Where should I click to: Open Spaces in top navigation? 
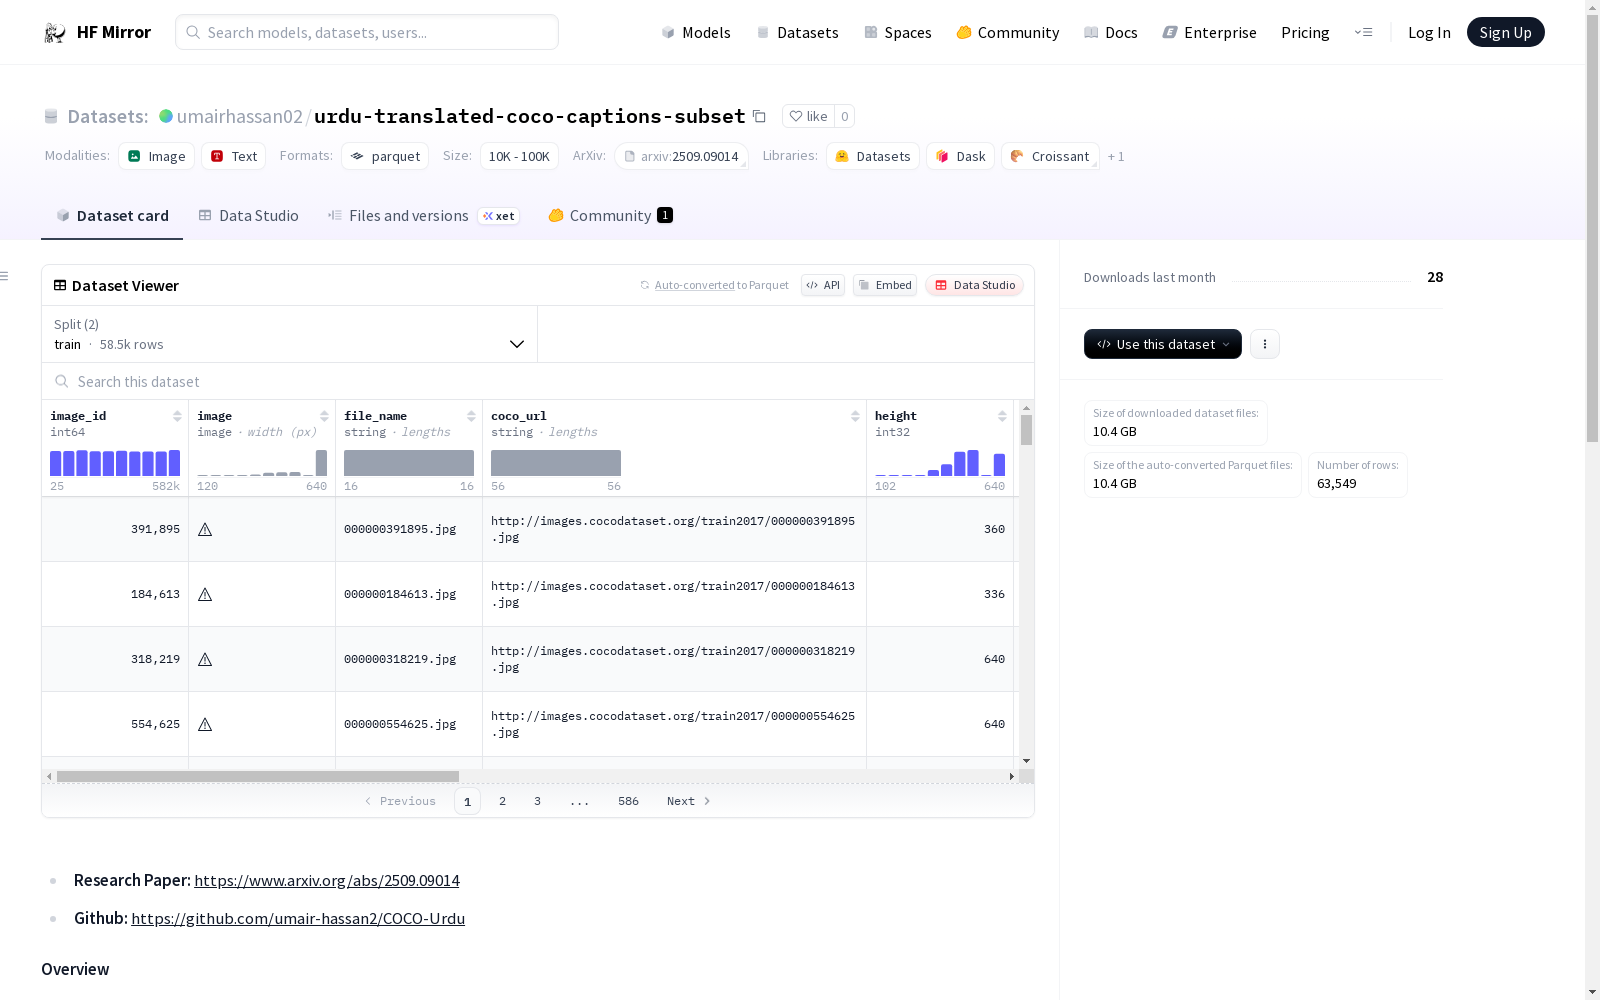coord(898,33)
